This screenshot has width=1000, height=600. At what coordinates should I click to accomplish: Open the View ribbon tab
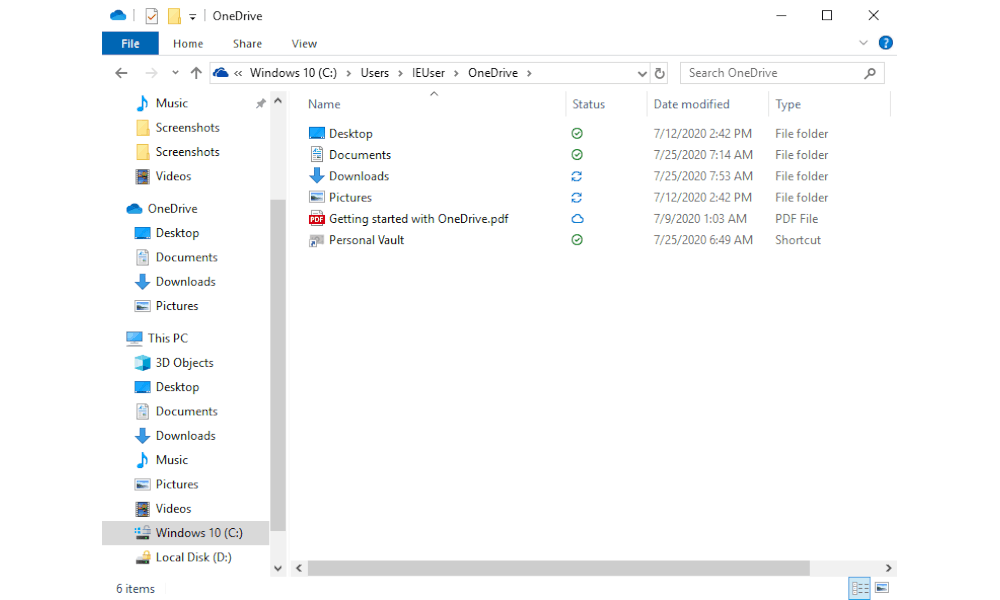click(304, 43)
